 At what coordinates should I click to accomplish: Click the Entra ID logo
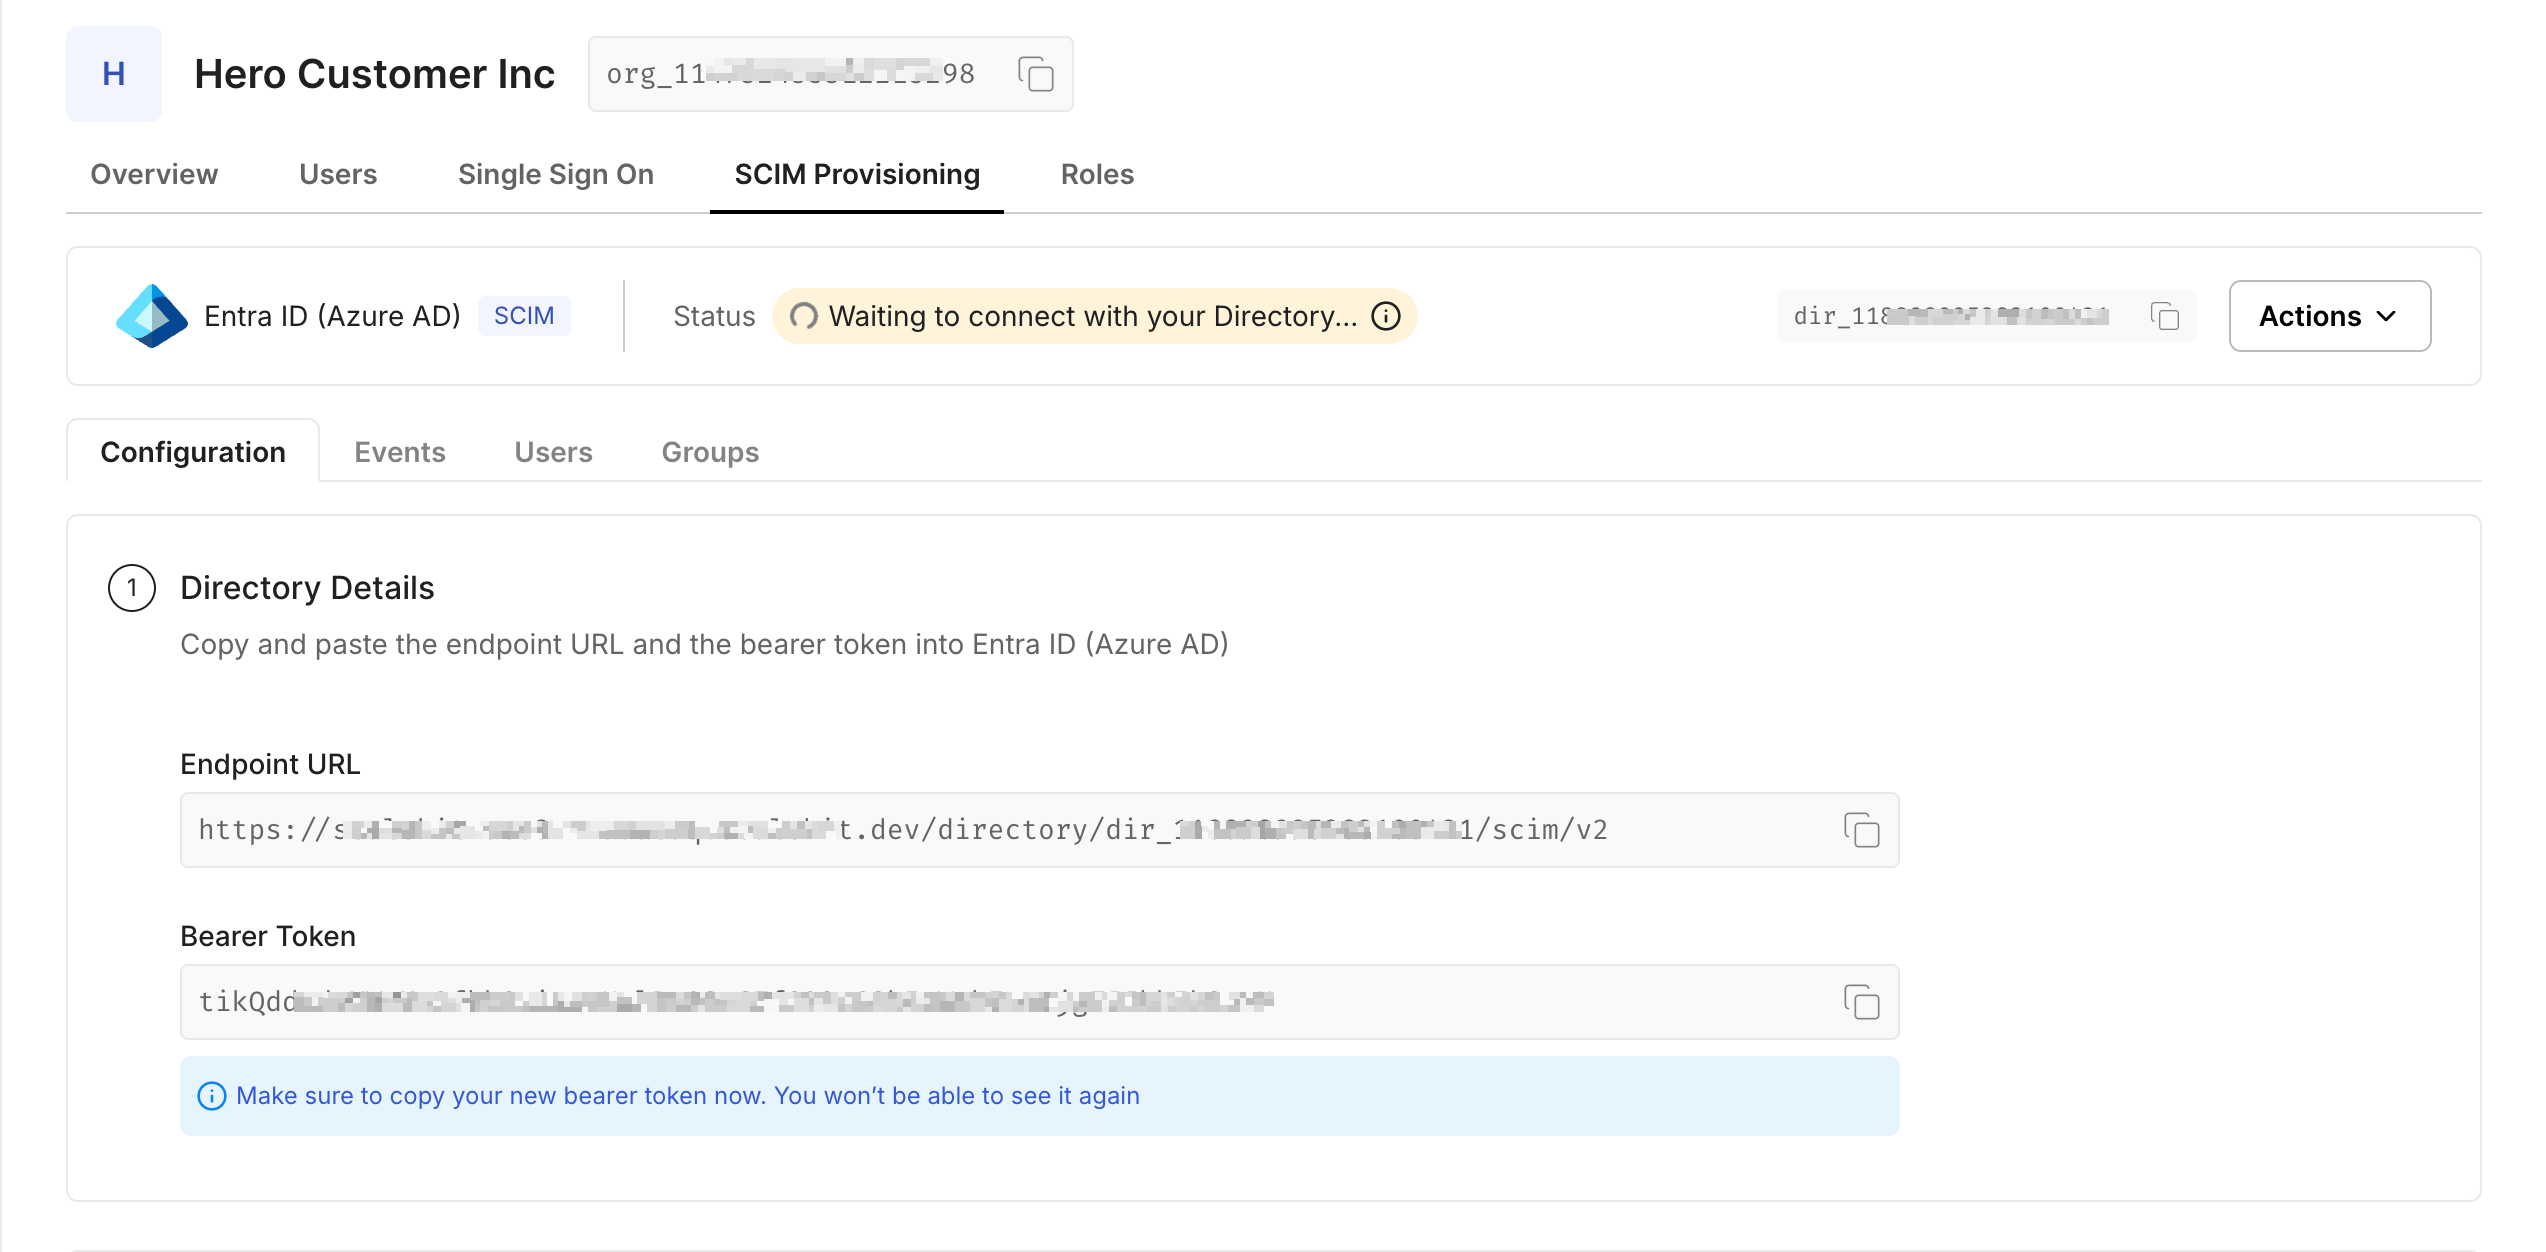[x=152, y=316]
